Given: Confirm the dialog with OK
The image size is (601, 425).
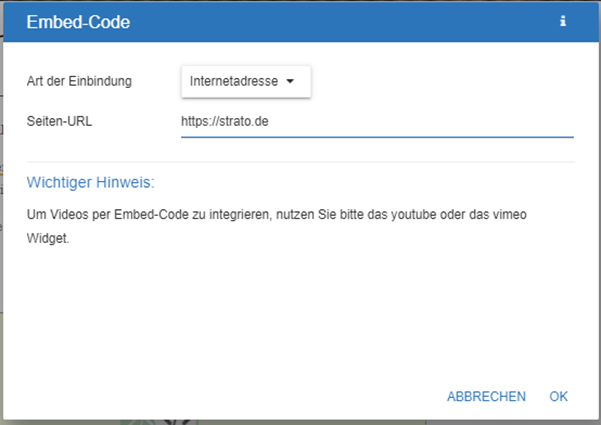Looking at the screenshot, I should [558, 397].
